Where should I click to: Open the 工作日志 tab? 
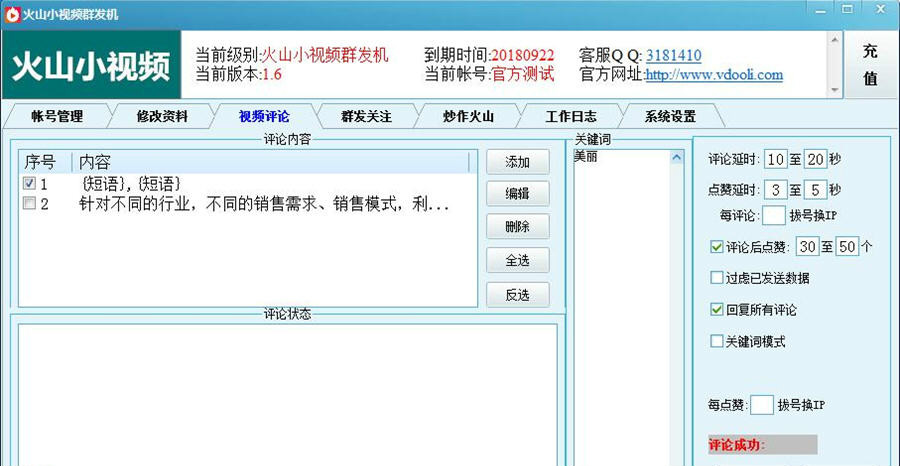pos(571,116)
